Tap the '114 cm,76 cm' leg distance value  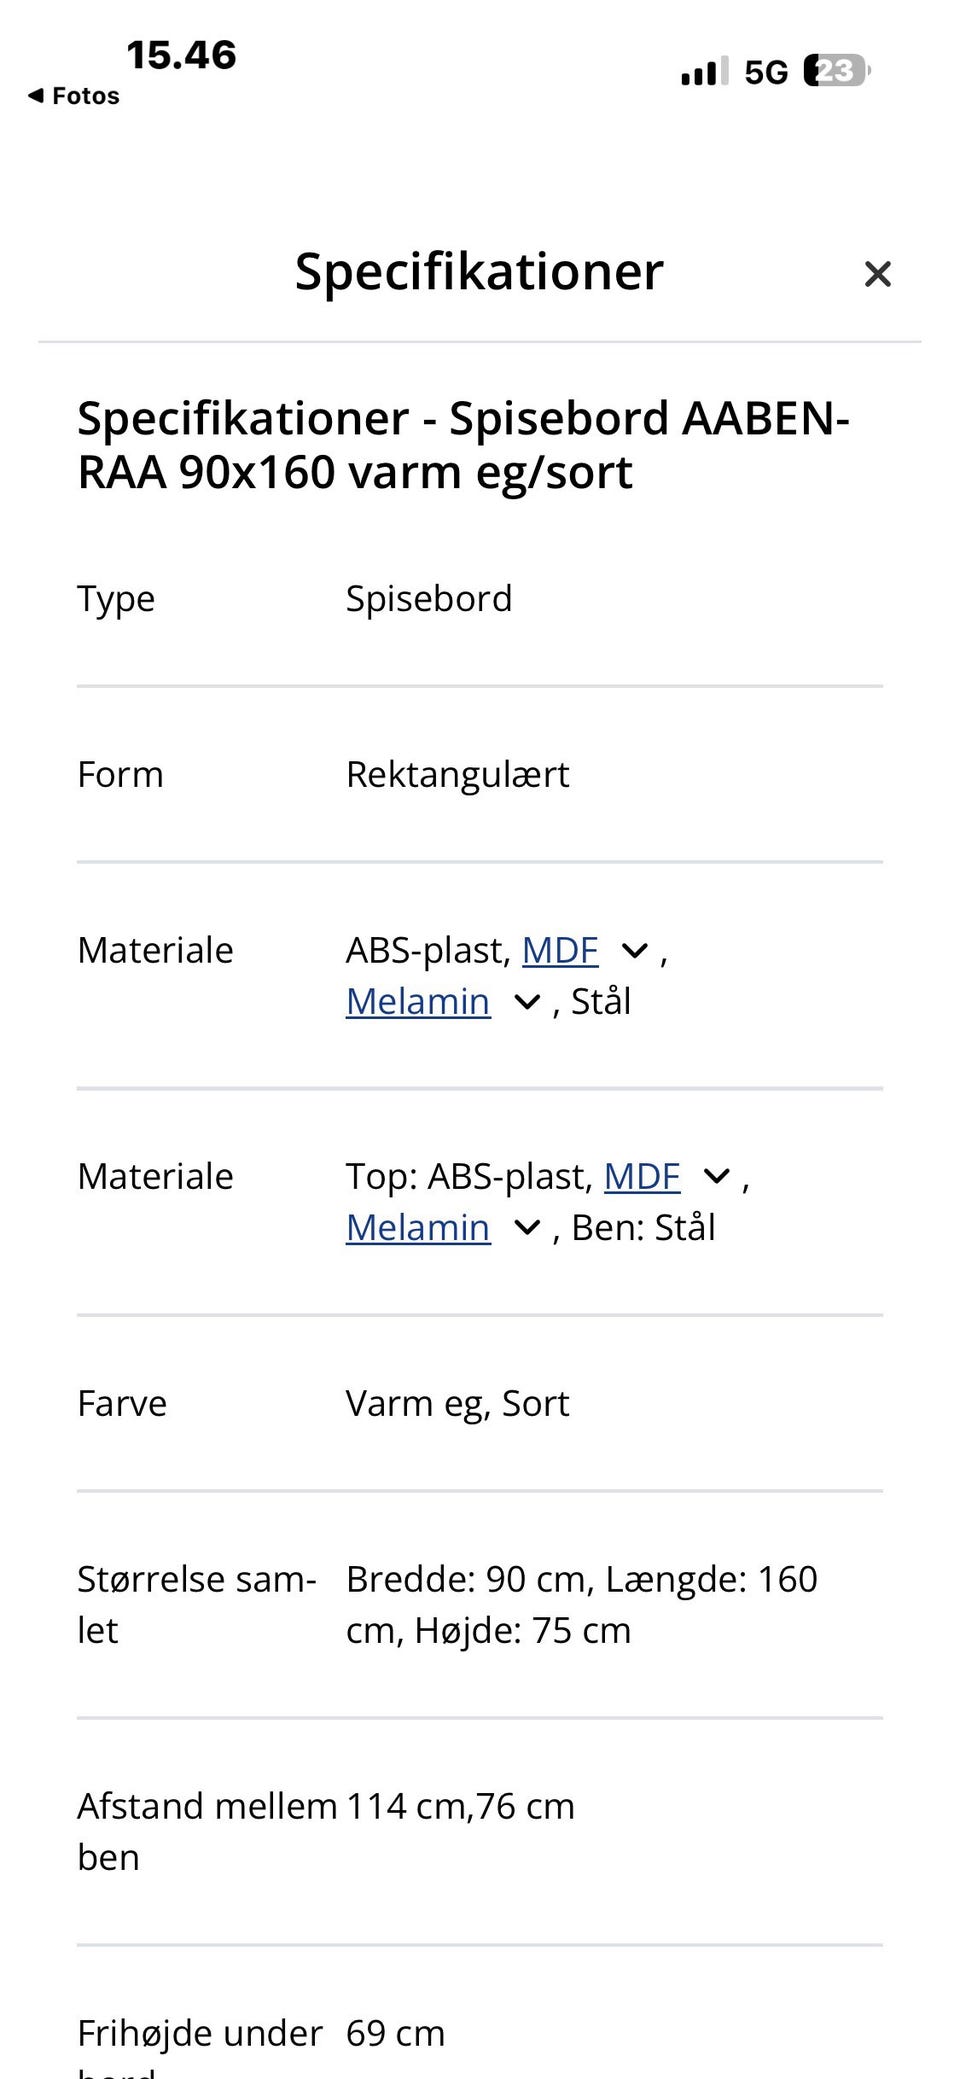[460, 1806]
